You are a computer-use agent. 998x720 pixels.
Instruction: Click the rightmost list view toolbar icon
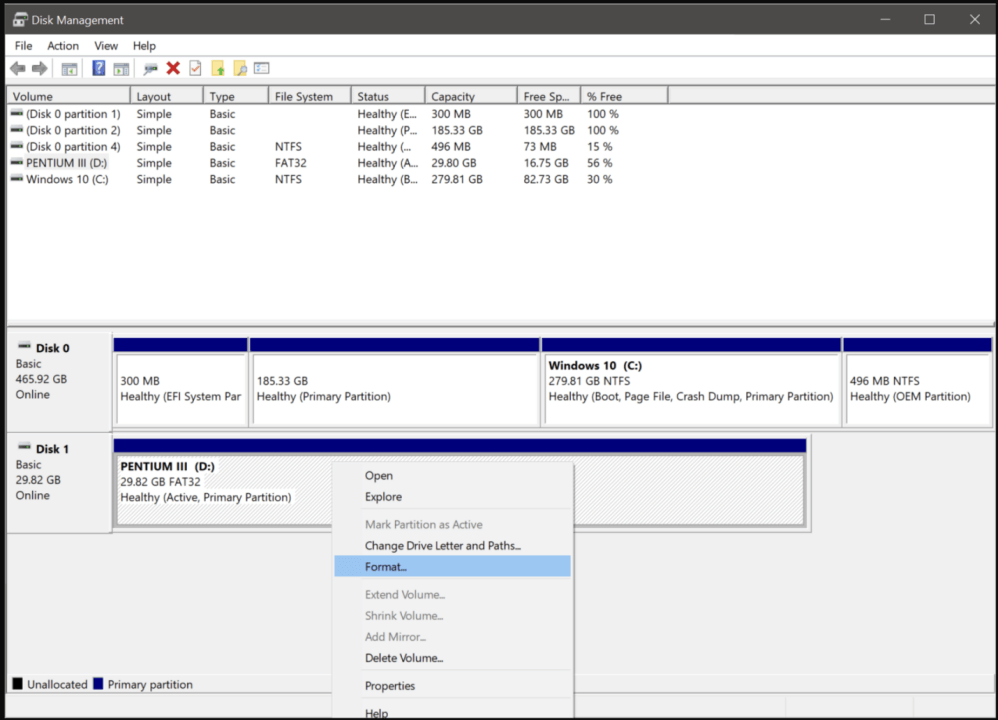(x=261, y=68)
